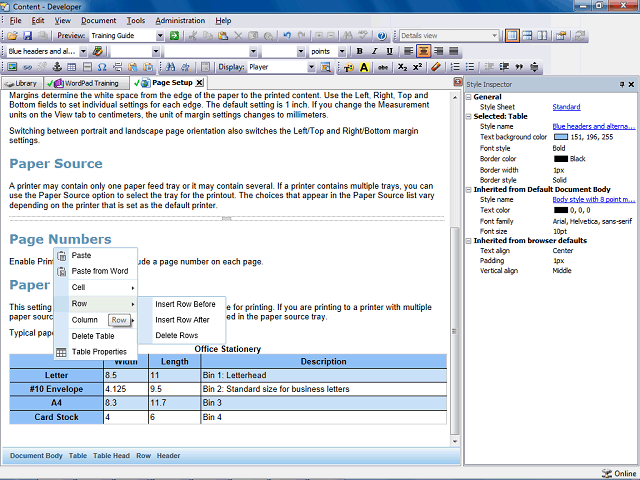Open the Blue headers and alterna... style link
The image size is (640, 480).
[593, 127]
